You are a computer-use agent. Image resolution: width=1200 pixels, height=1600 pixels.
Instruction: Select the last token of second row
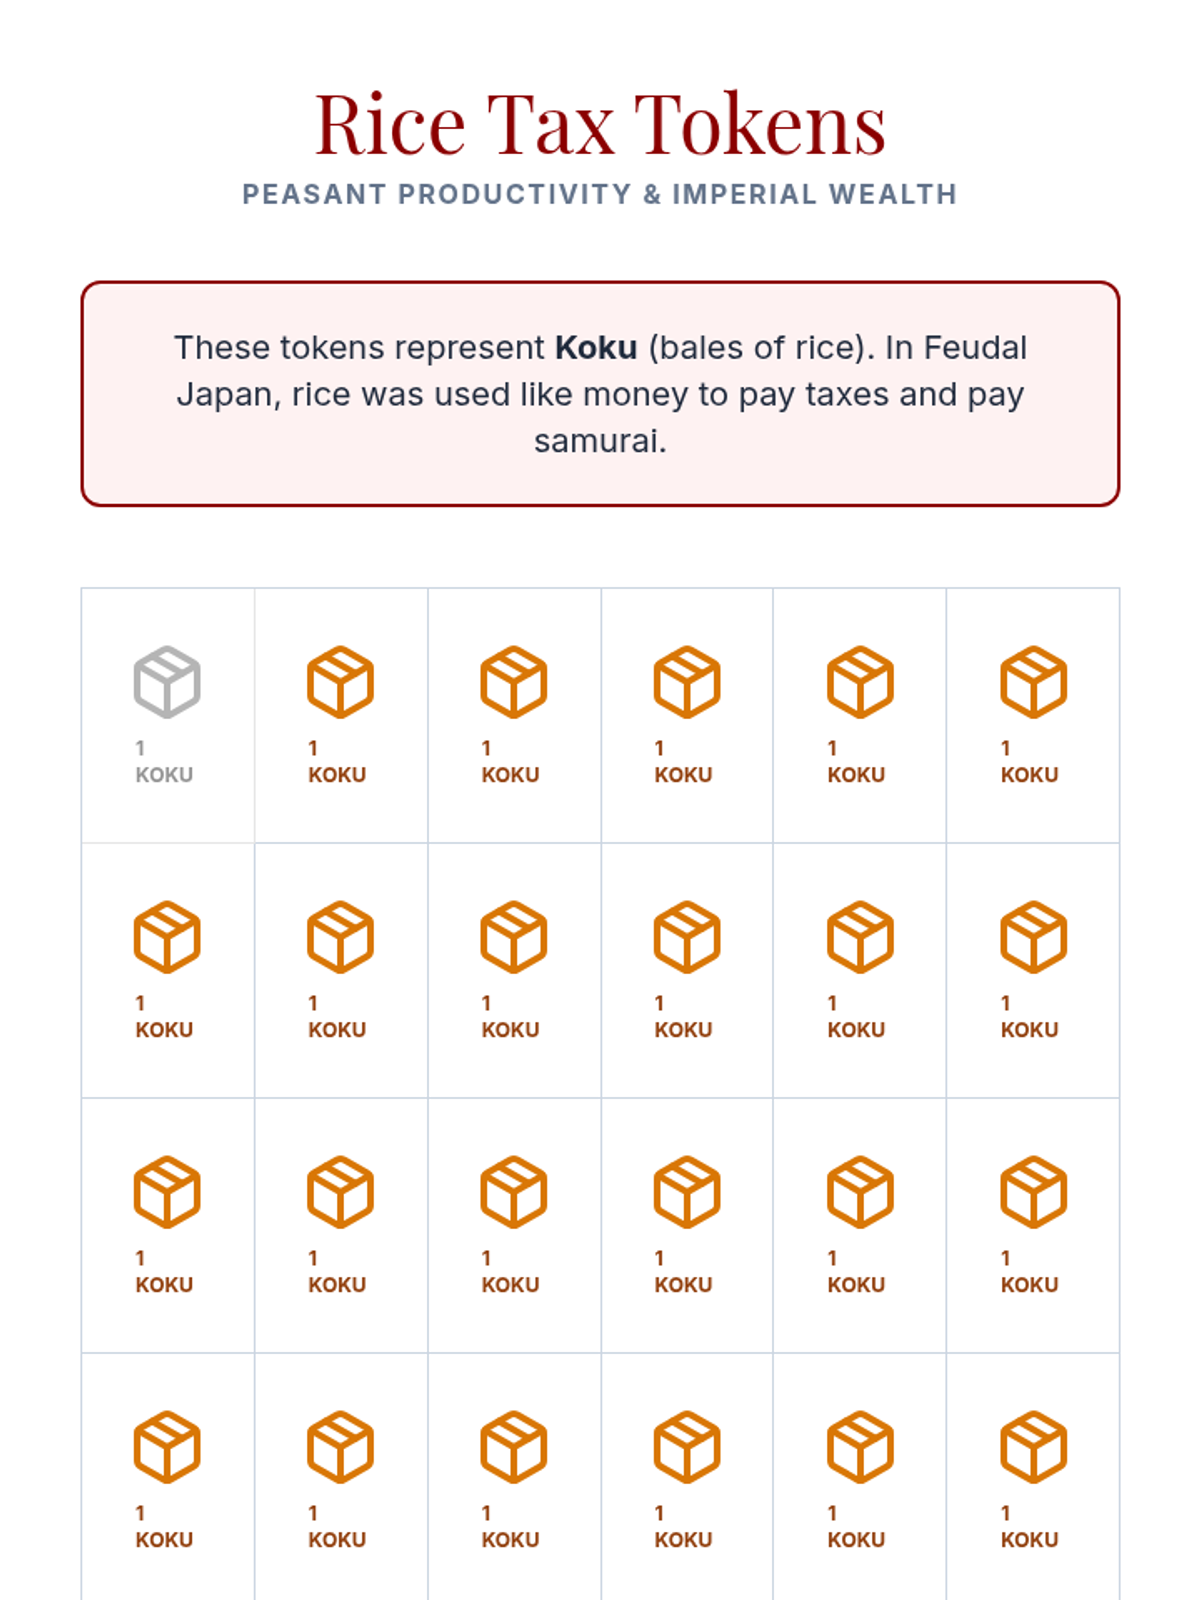tap(1033, 969)
